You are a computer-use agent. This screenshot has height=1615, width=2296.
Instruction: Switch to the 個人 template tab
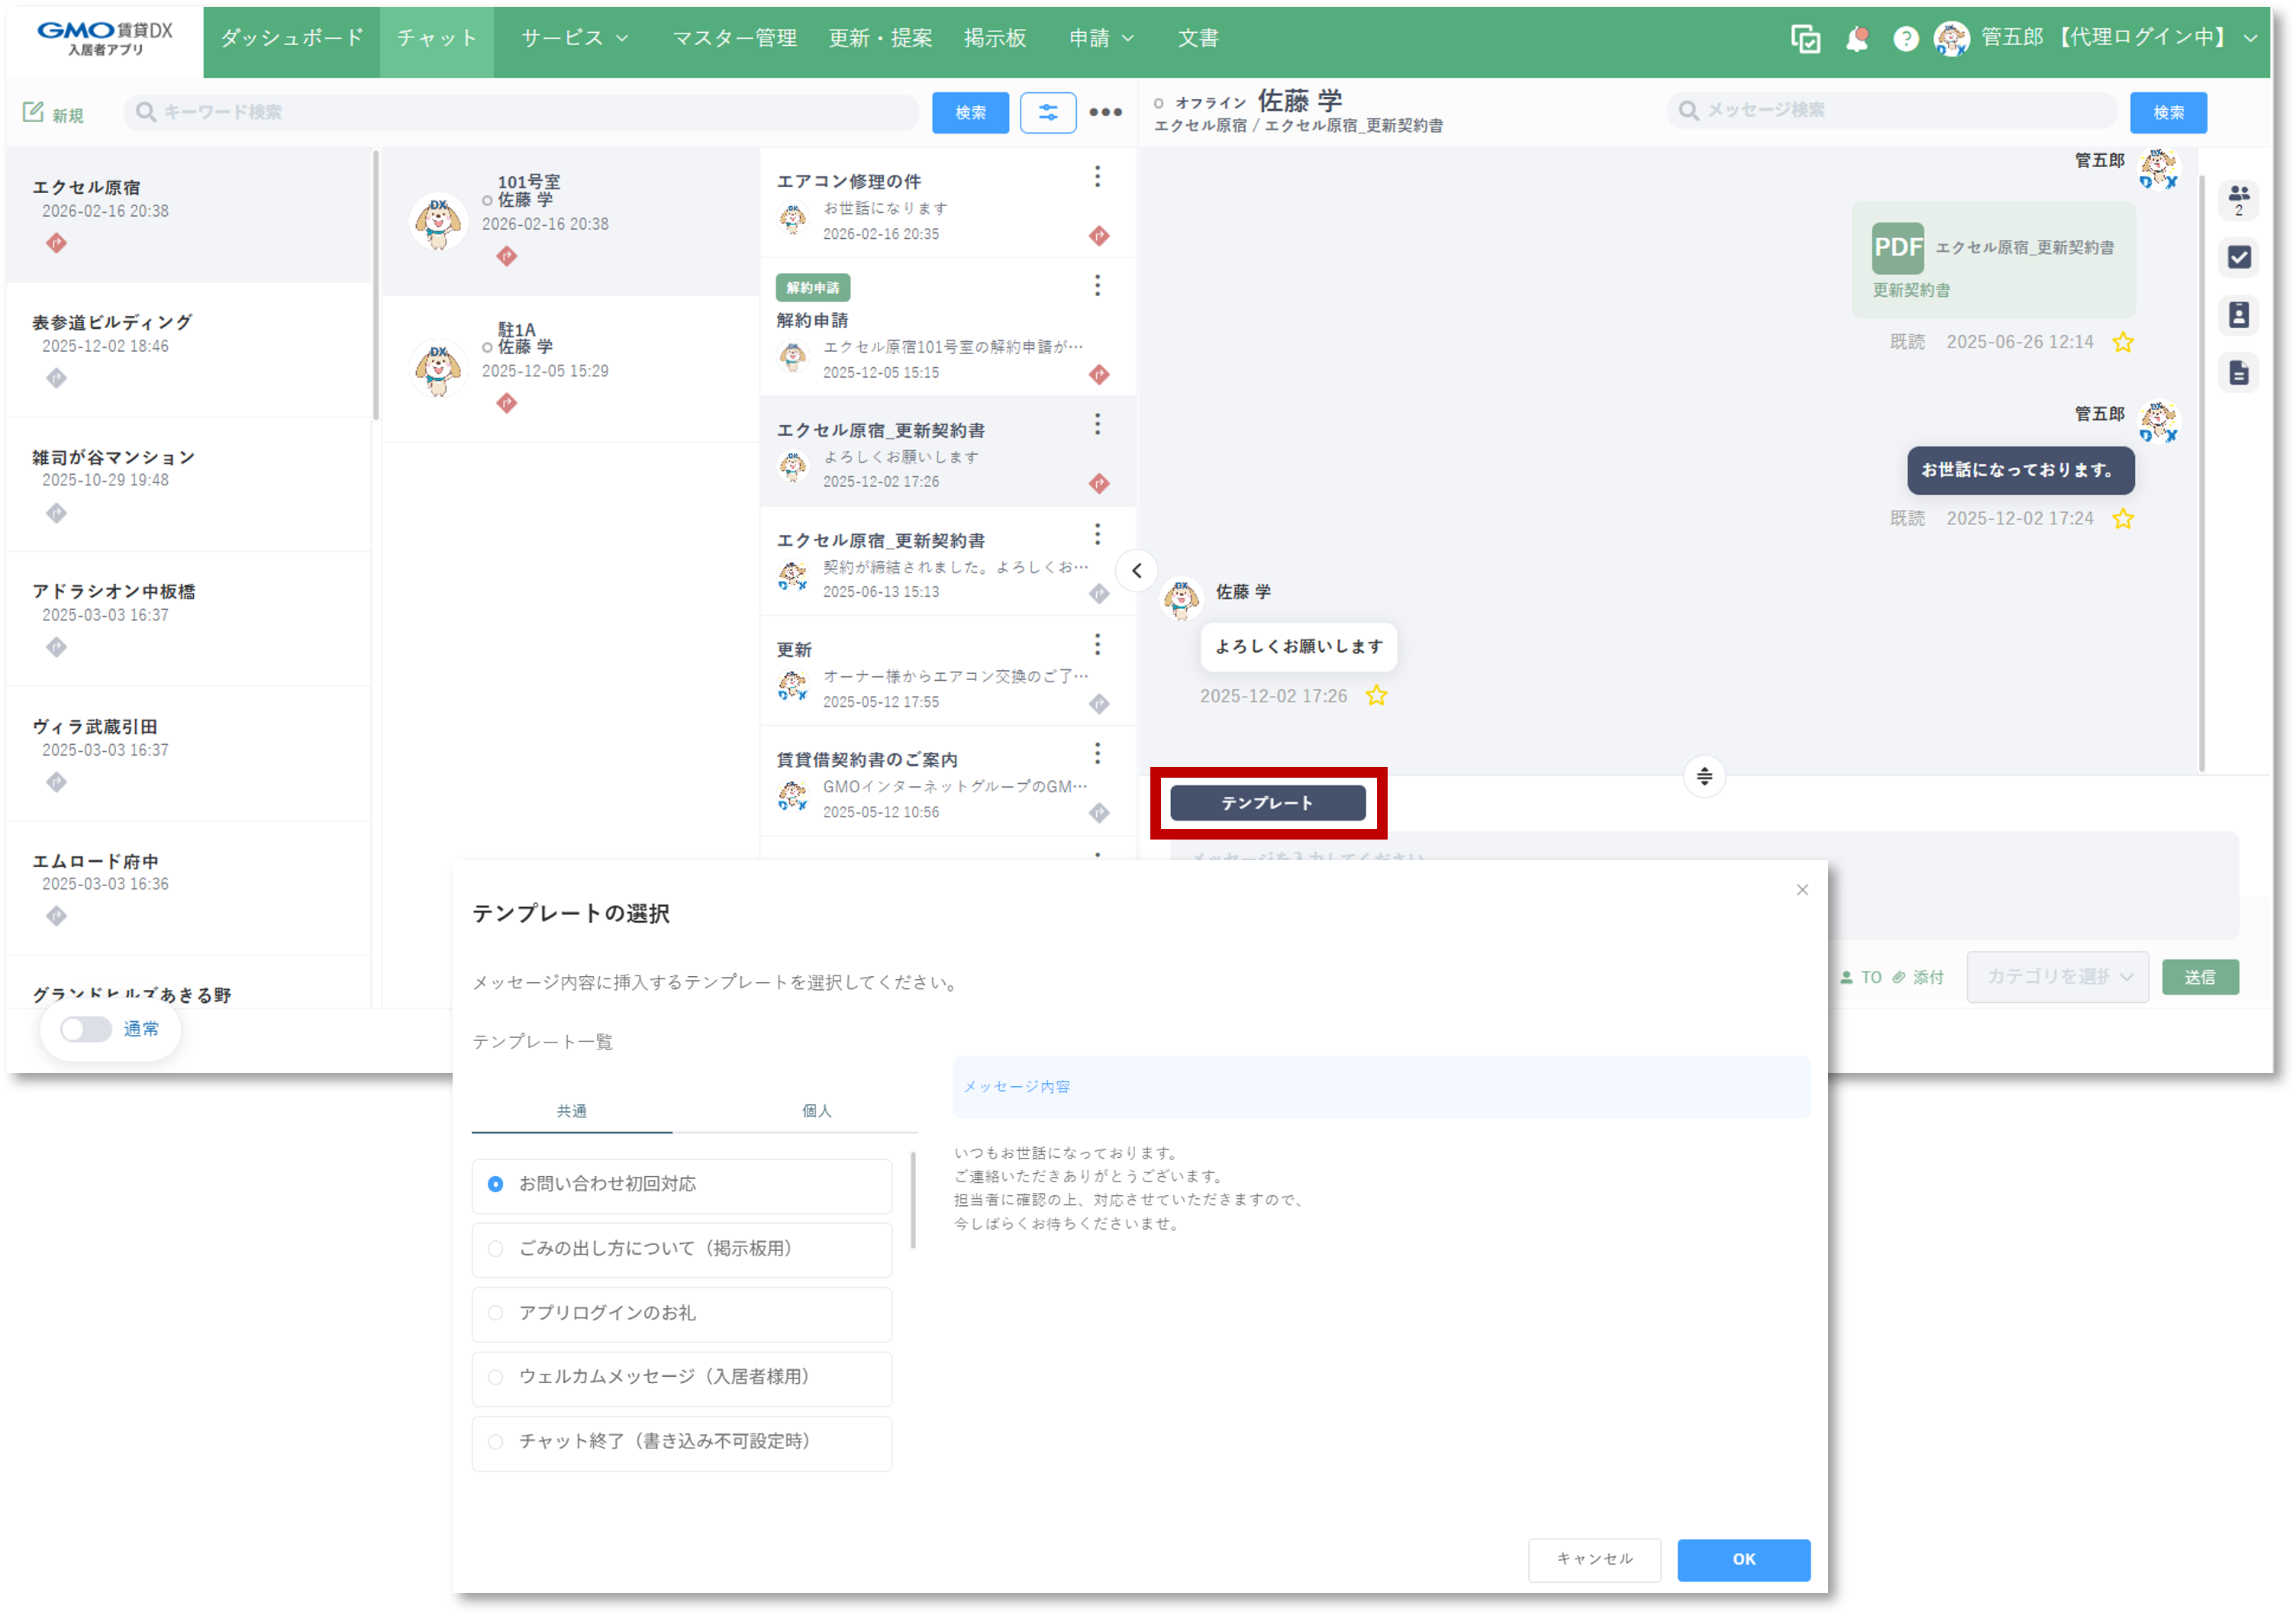[x=816, y=1112]
